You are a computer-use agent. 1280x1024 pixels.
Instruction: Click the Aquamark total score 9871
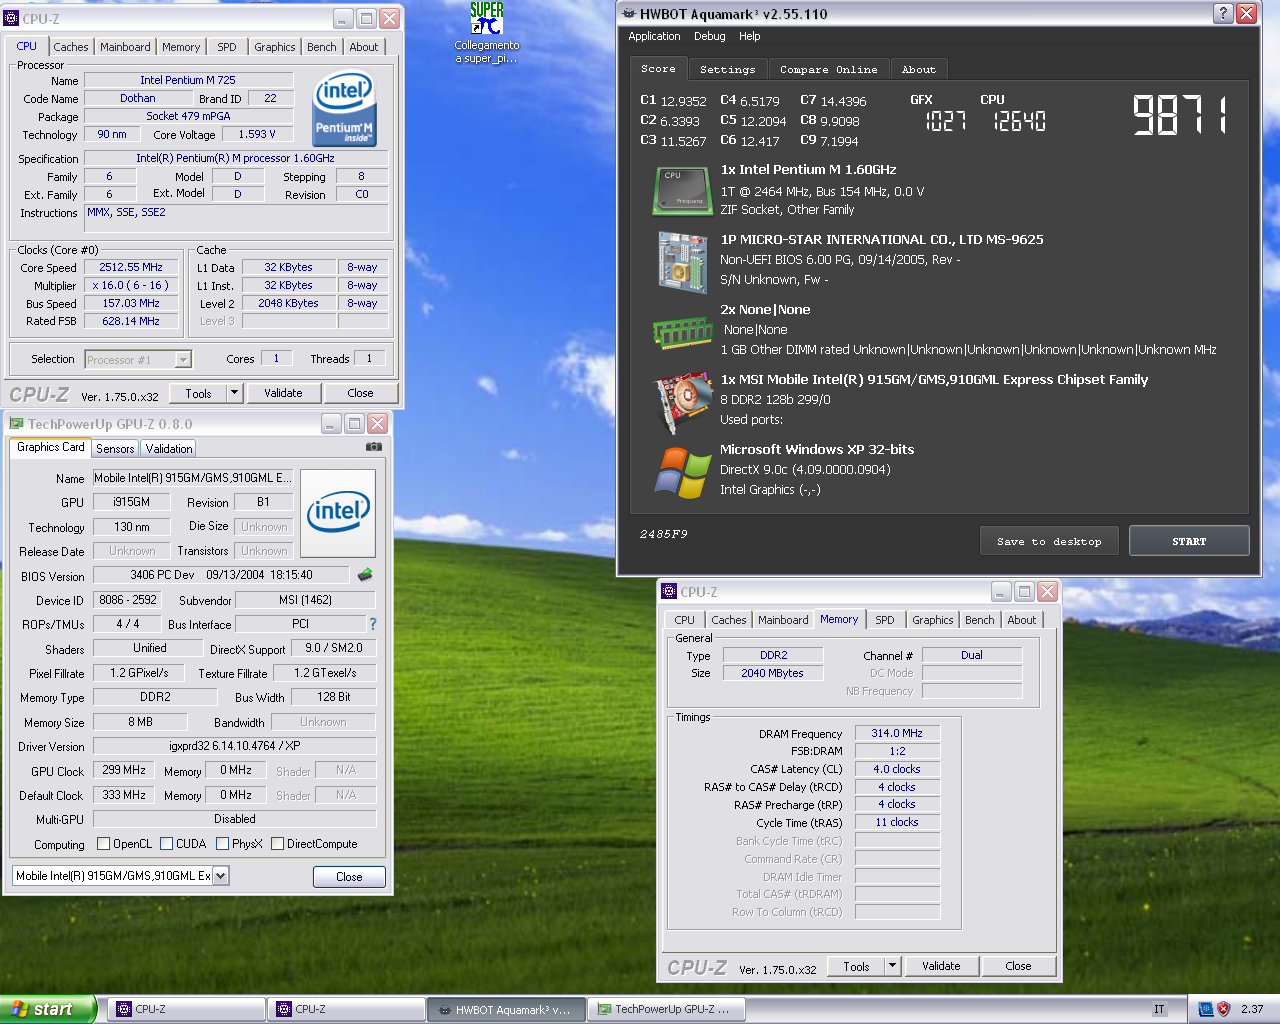click(1180, 115)
